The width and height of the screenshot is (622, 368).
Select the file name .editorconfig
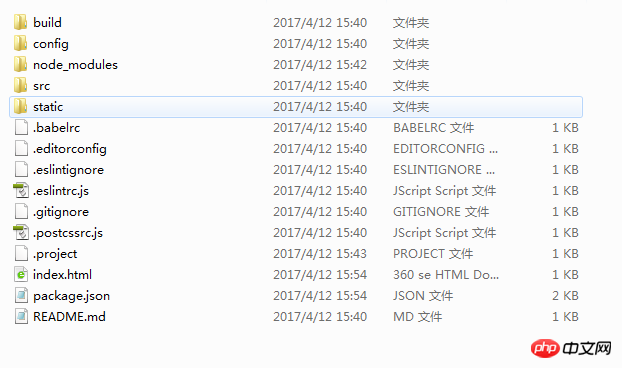click(x=70, y=149)
